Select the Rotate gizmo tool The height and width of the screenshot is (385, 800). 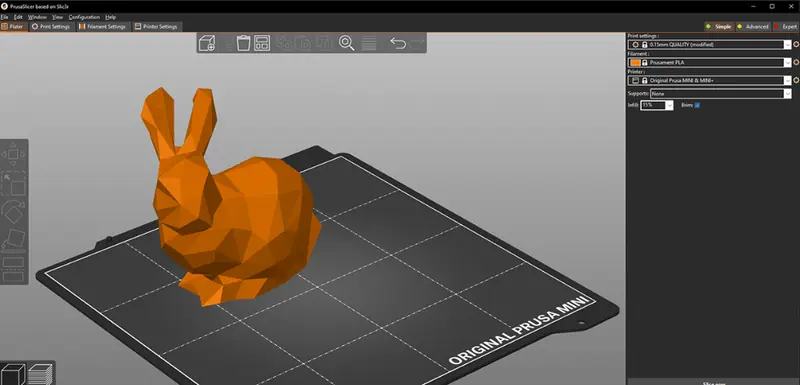13,212
